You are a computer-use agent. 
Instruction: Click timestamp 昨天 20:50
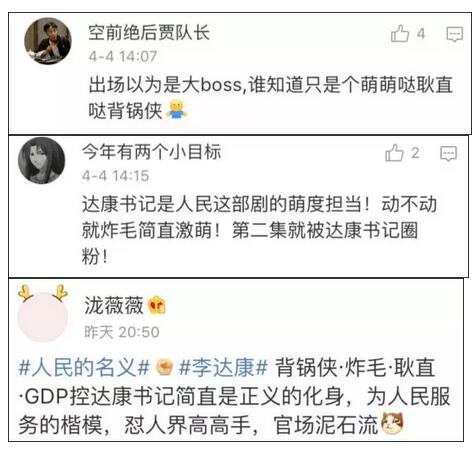pos(122,332)
